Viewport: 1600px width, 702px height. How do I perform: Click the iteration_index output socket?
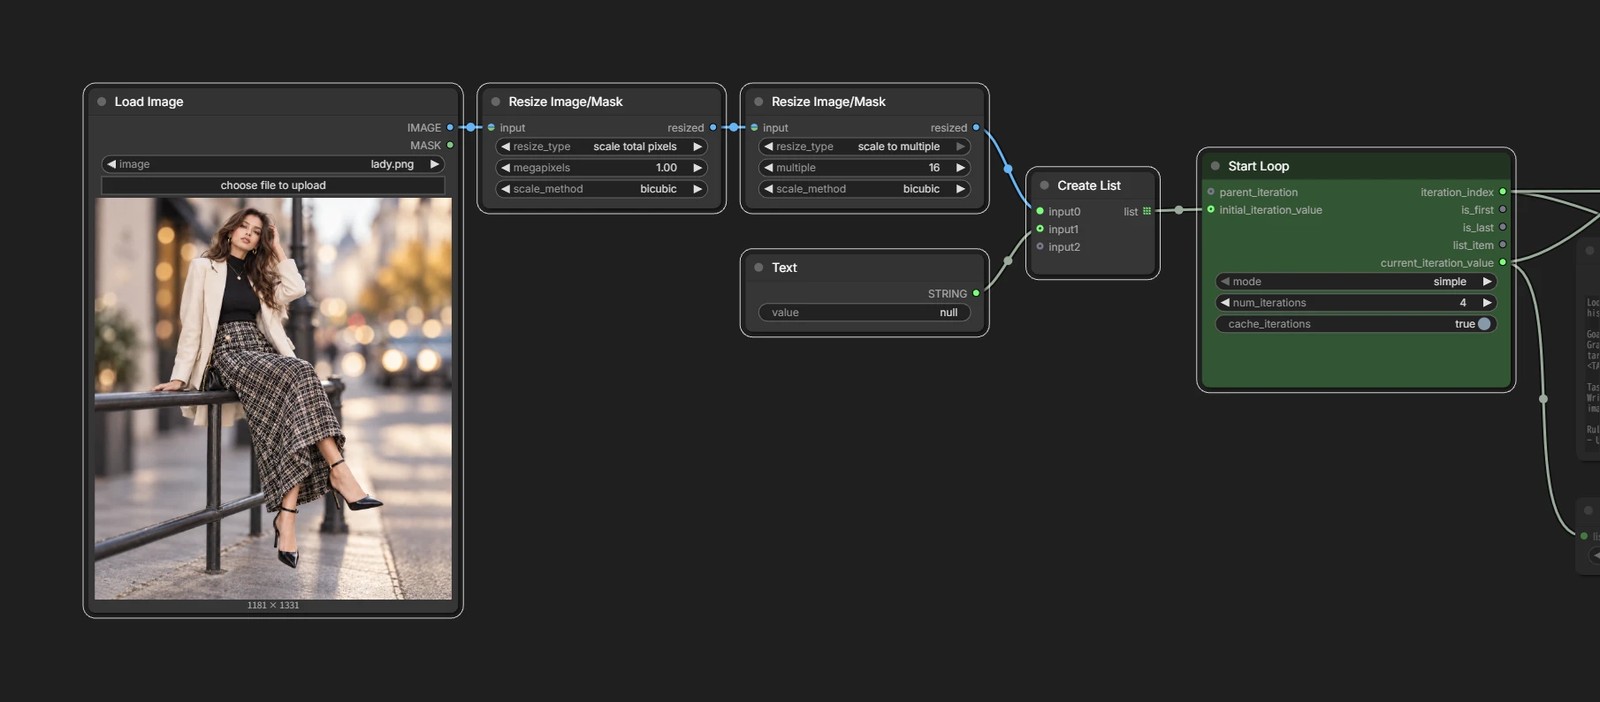1502,192
